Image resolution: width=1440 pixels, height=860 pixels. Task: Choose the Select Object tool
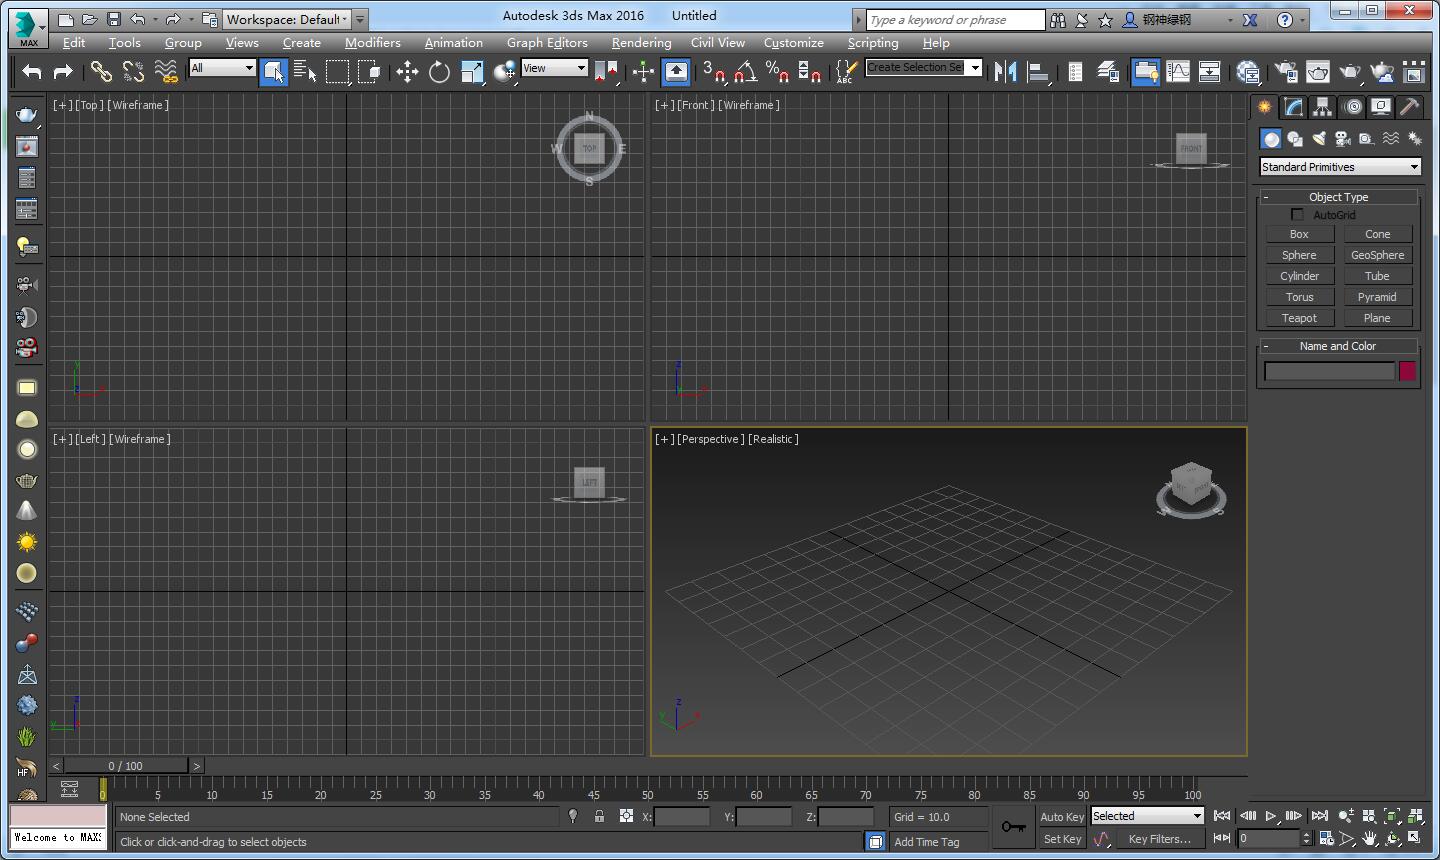(273, 71)
